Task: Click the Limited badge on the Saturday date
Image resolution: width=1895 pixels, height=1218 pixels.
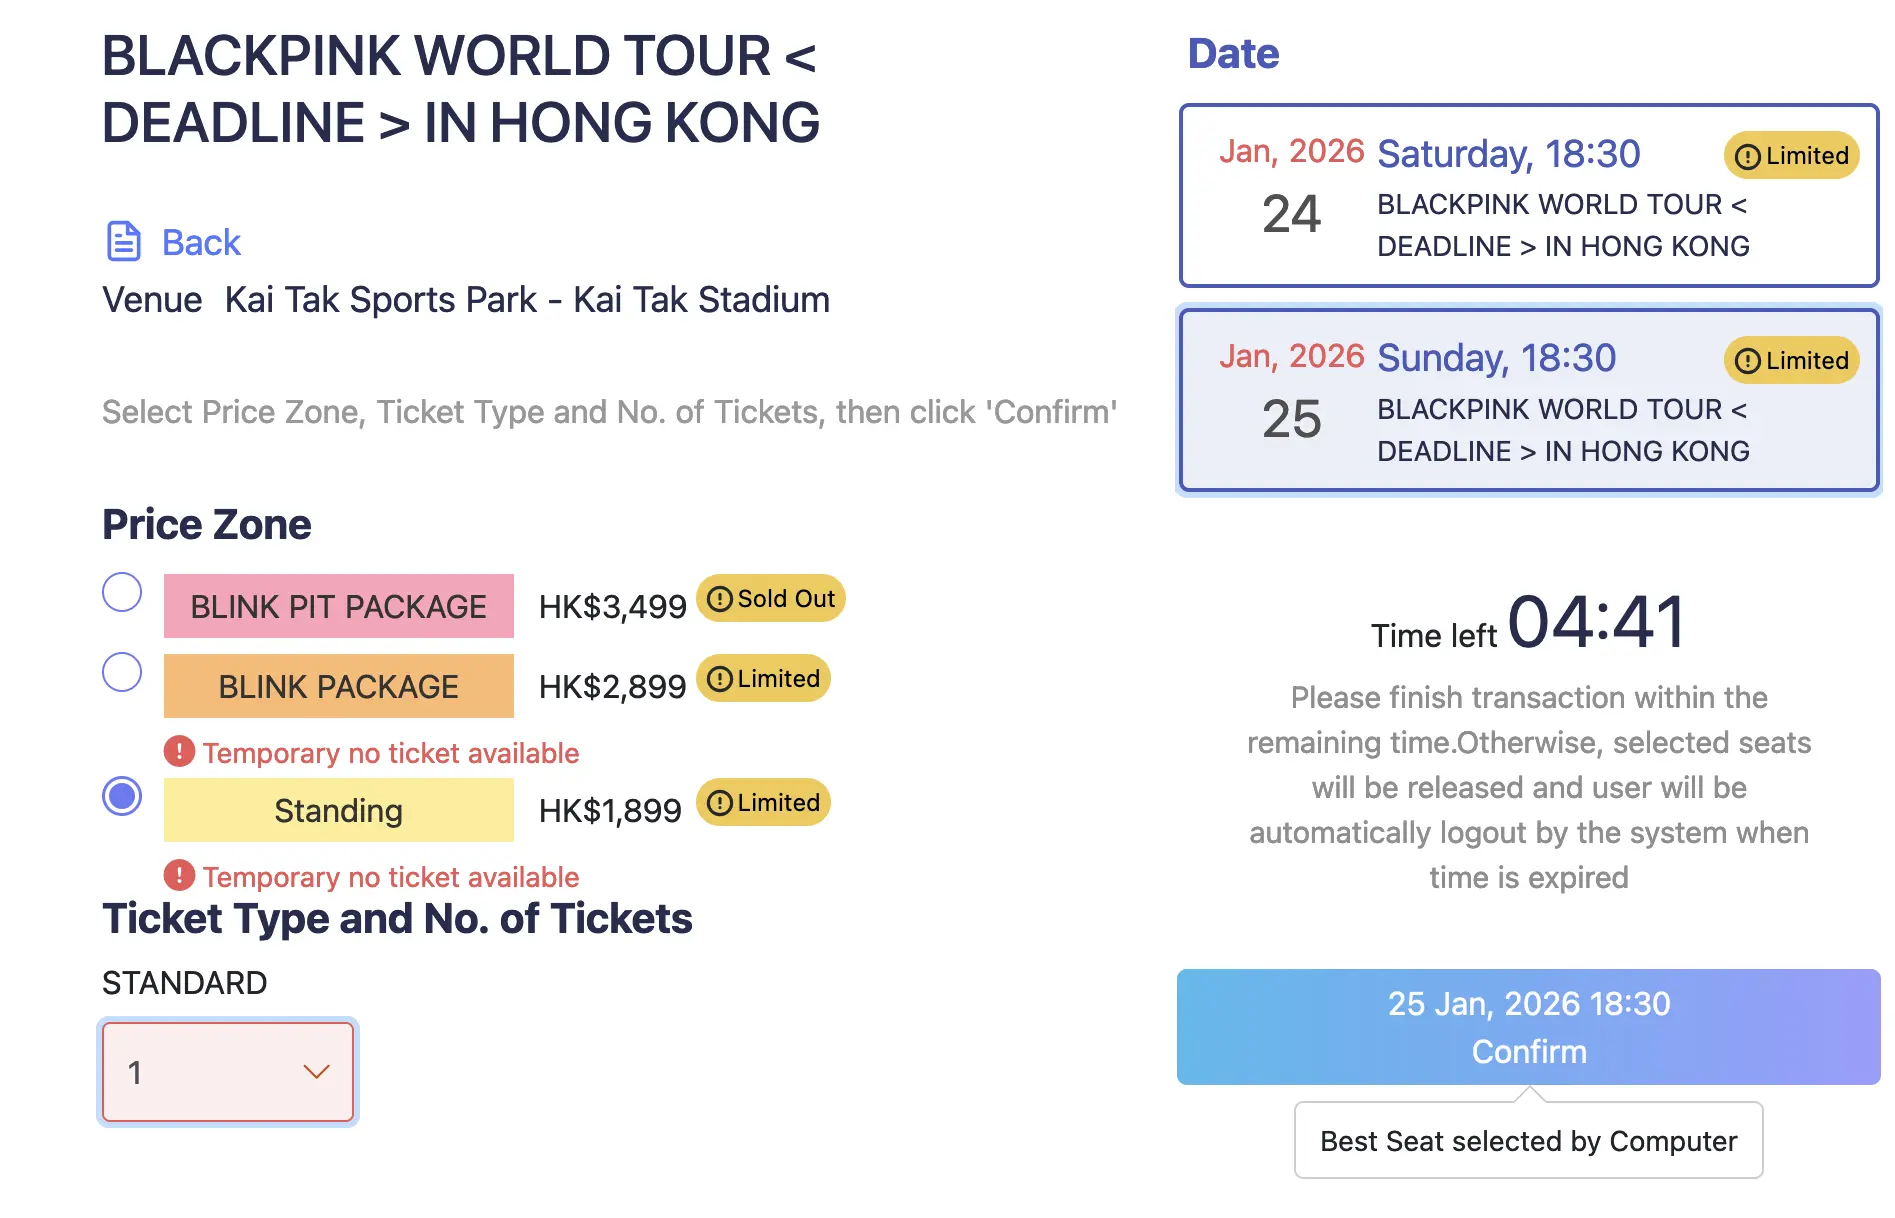Action: [1791, 156]
